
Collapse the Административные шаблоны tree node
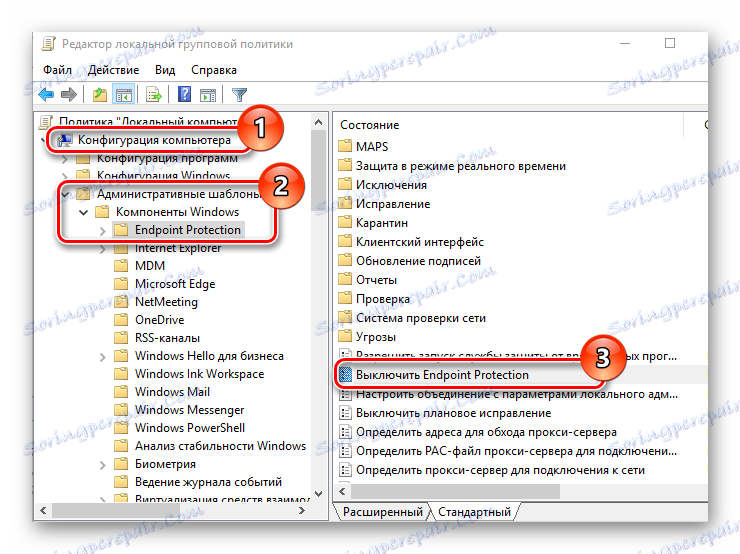point(65,194)
